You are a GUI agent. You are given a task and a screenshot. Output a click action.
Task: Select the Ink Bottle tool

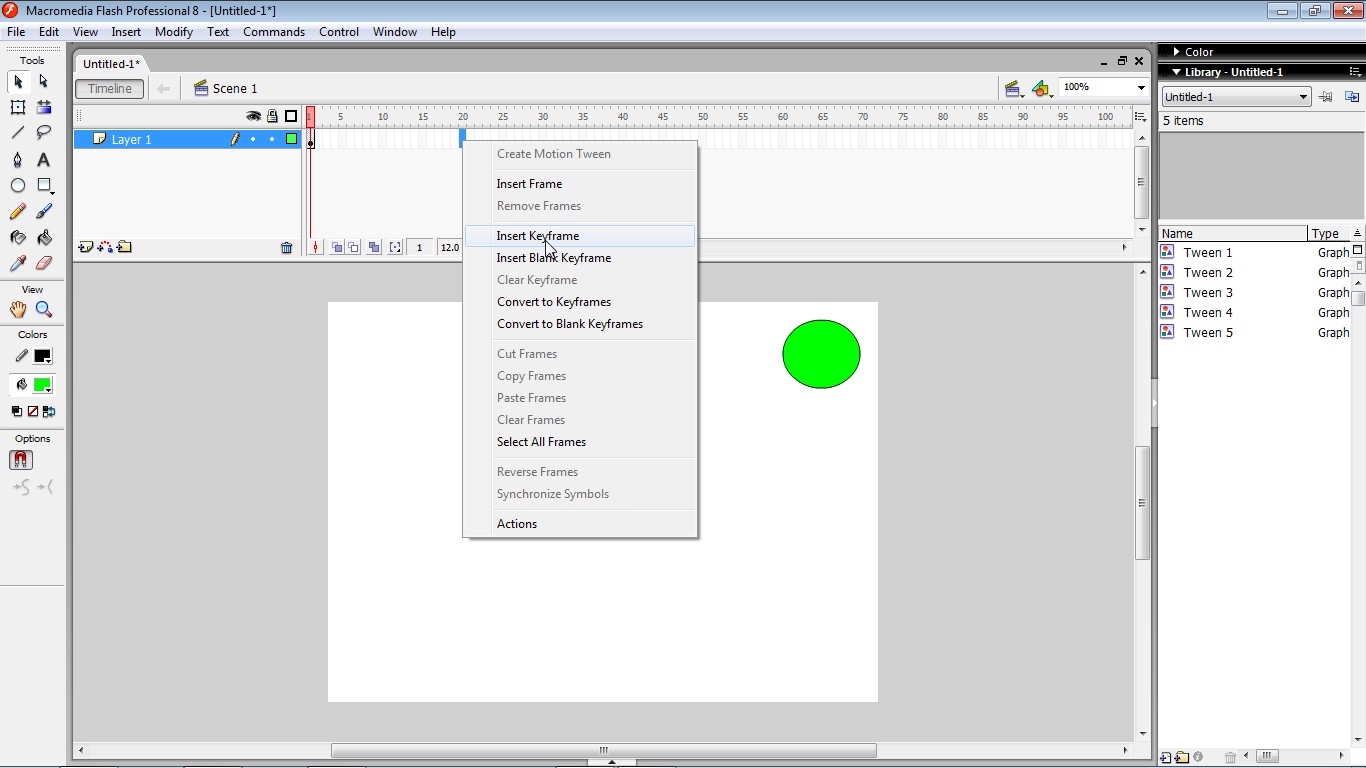[18, 238]
